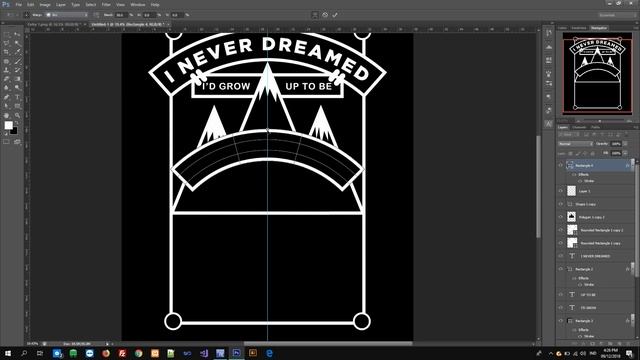Open the Layer menu

point(60,5)
